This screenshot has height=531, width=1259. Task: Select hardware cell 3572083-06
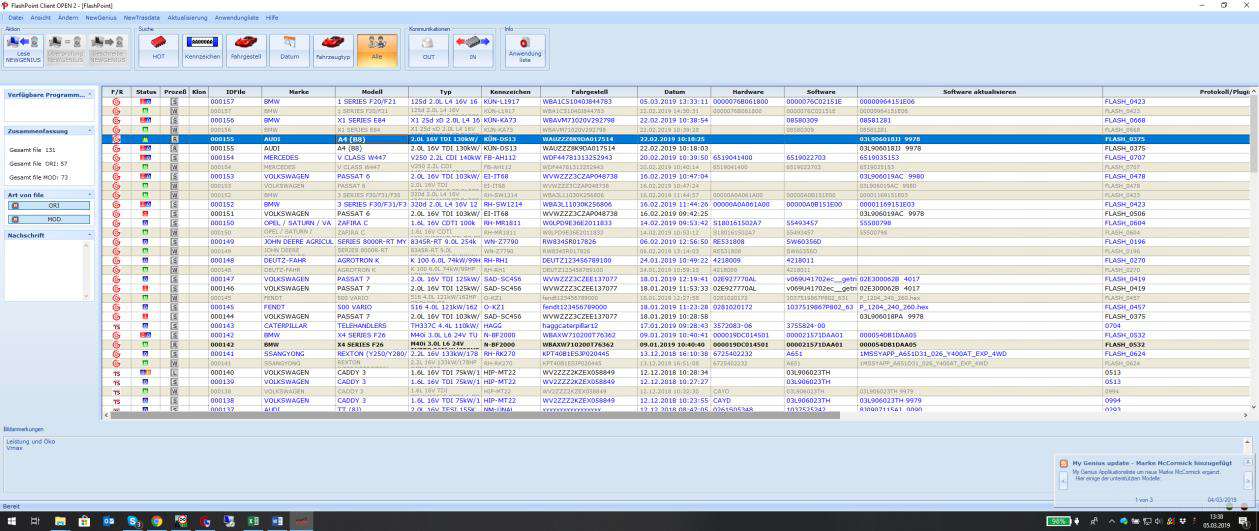coord(747,325)
